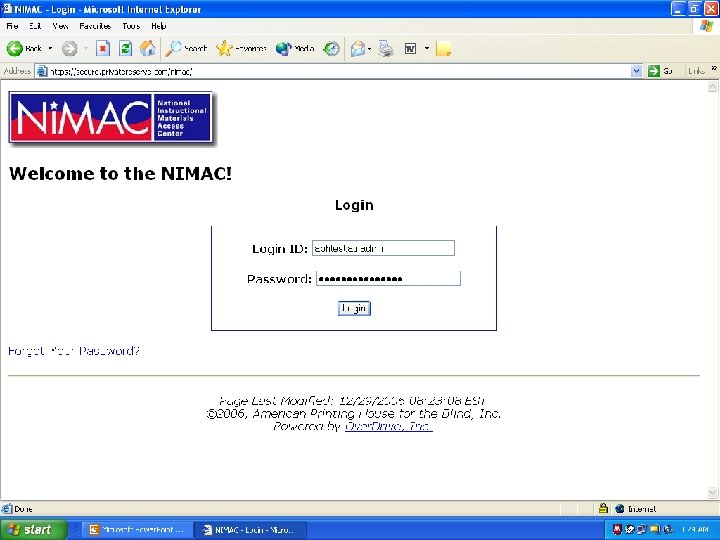720x540 pixels.
Task: Go to the Home page icon
Action: pyautogui.click(x=147, y=48)
